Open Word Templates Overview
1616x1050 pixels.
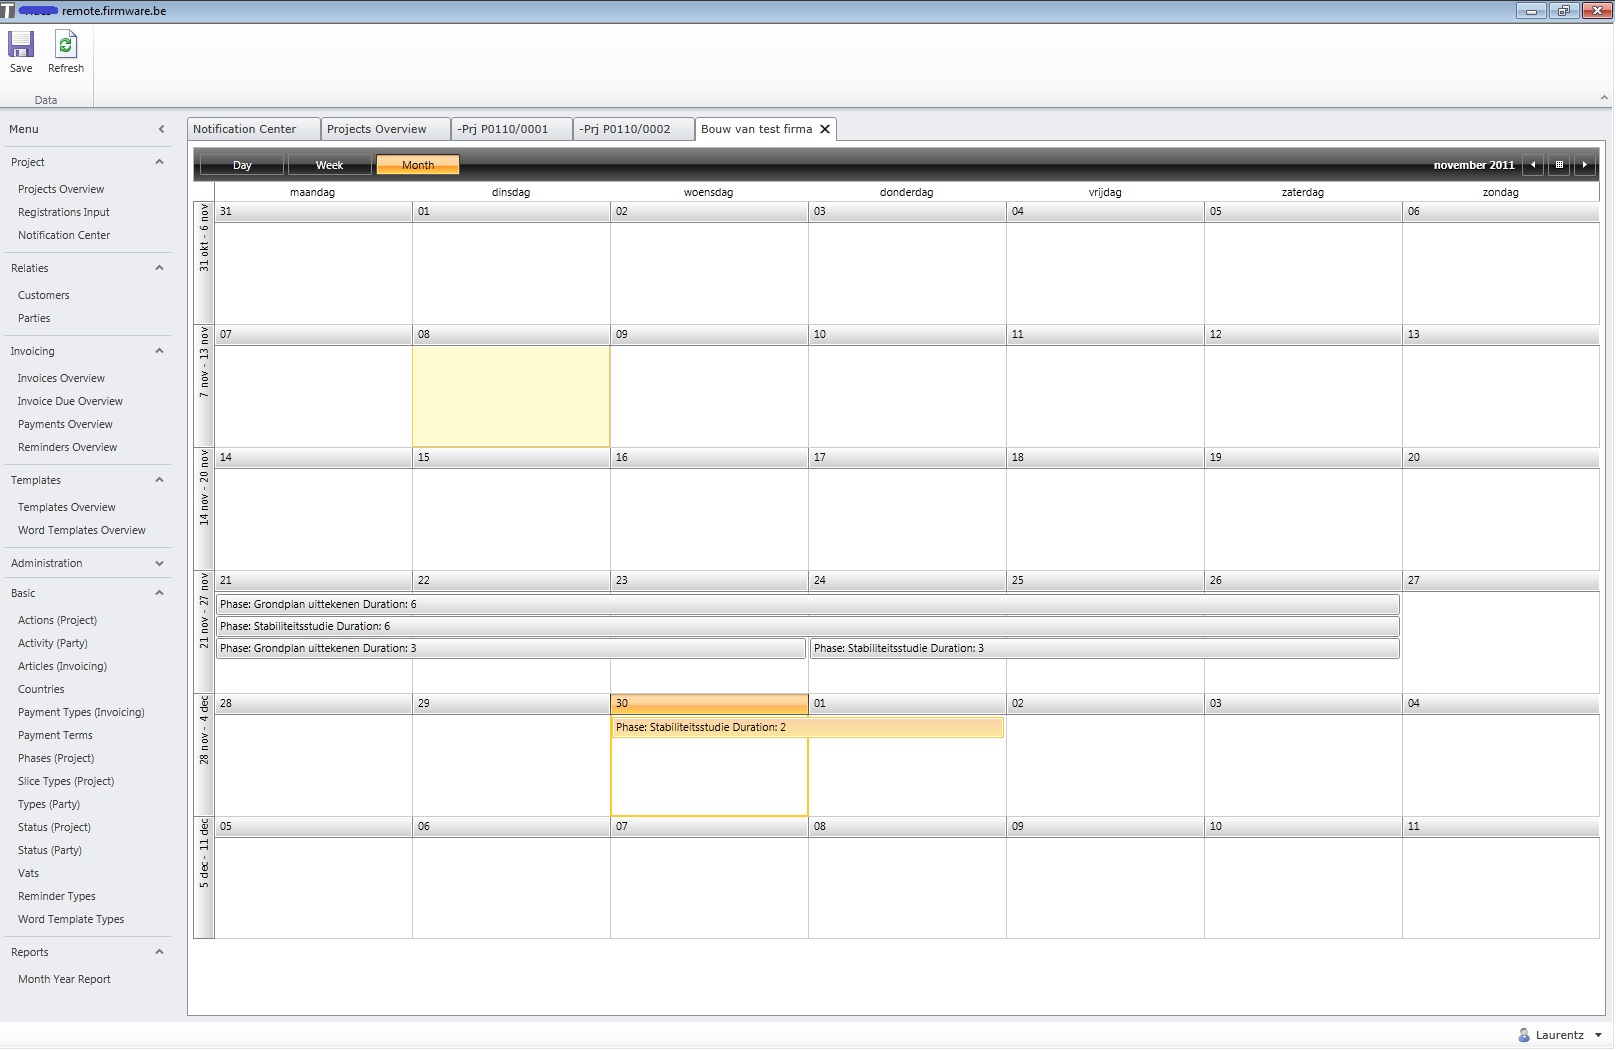[x=82, y=530]
